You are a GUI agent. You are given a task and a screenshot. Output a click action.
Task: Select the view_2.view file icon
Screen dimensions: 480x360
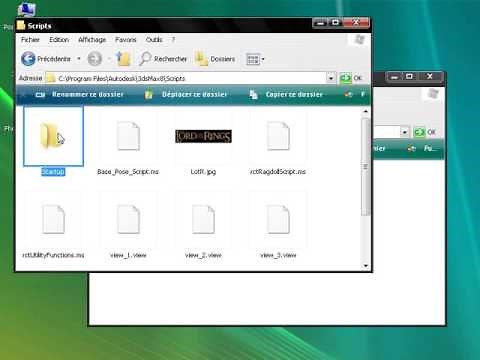pos(203,219)
